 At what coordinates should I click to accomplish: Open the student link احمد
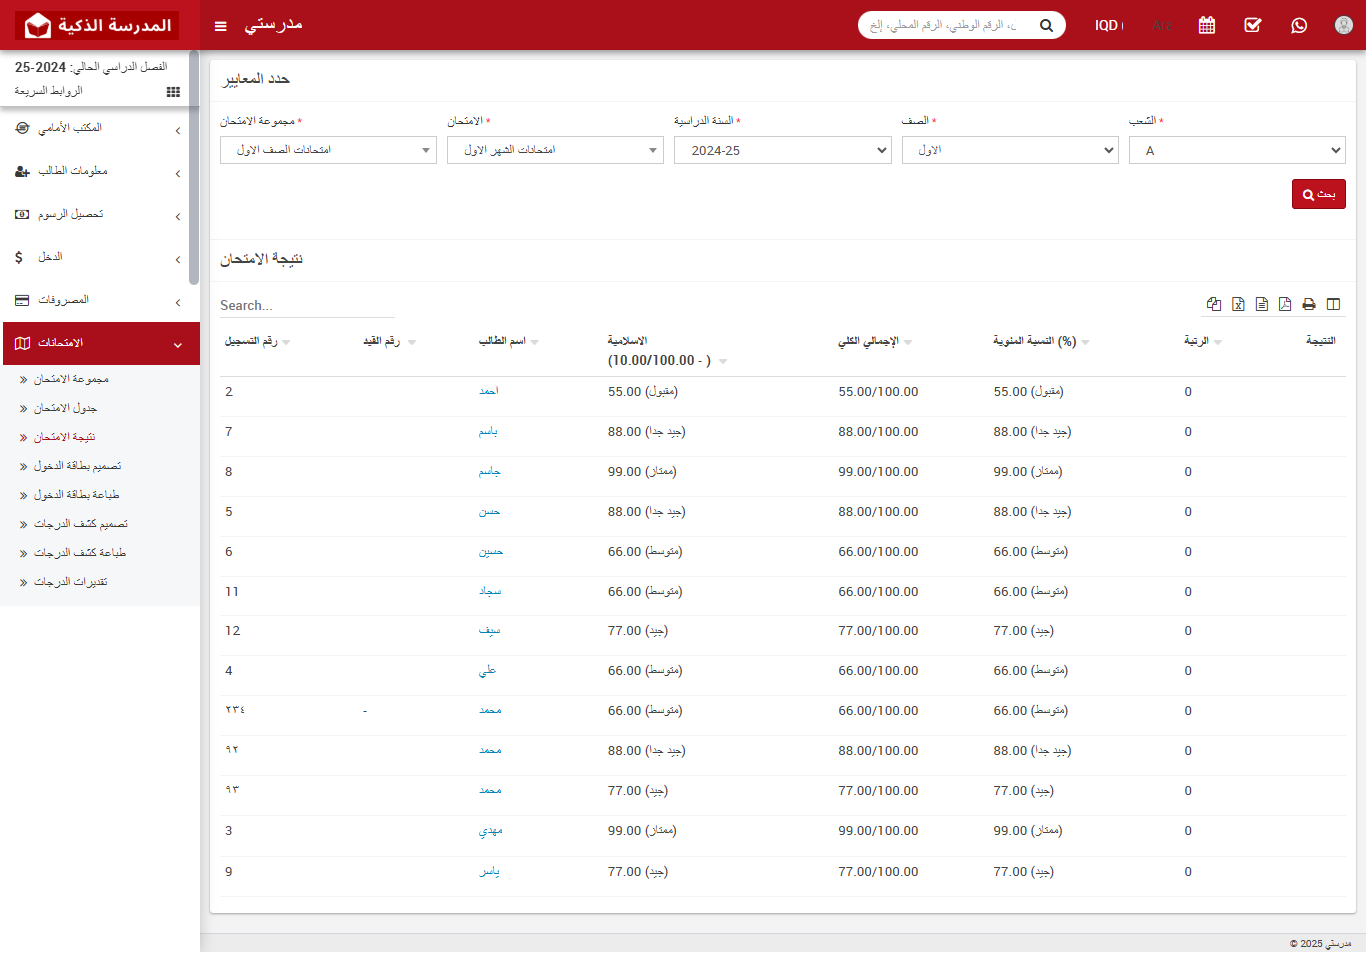pyautogui.click(x=488, y=392)
